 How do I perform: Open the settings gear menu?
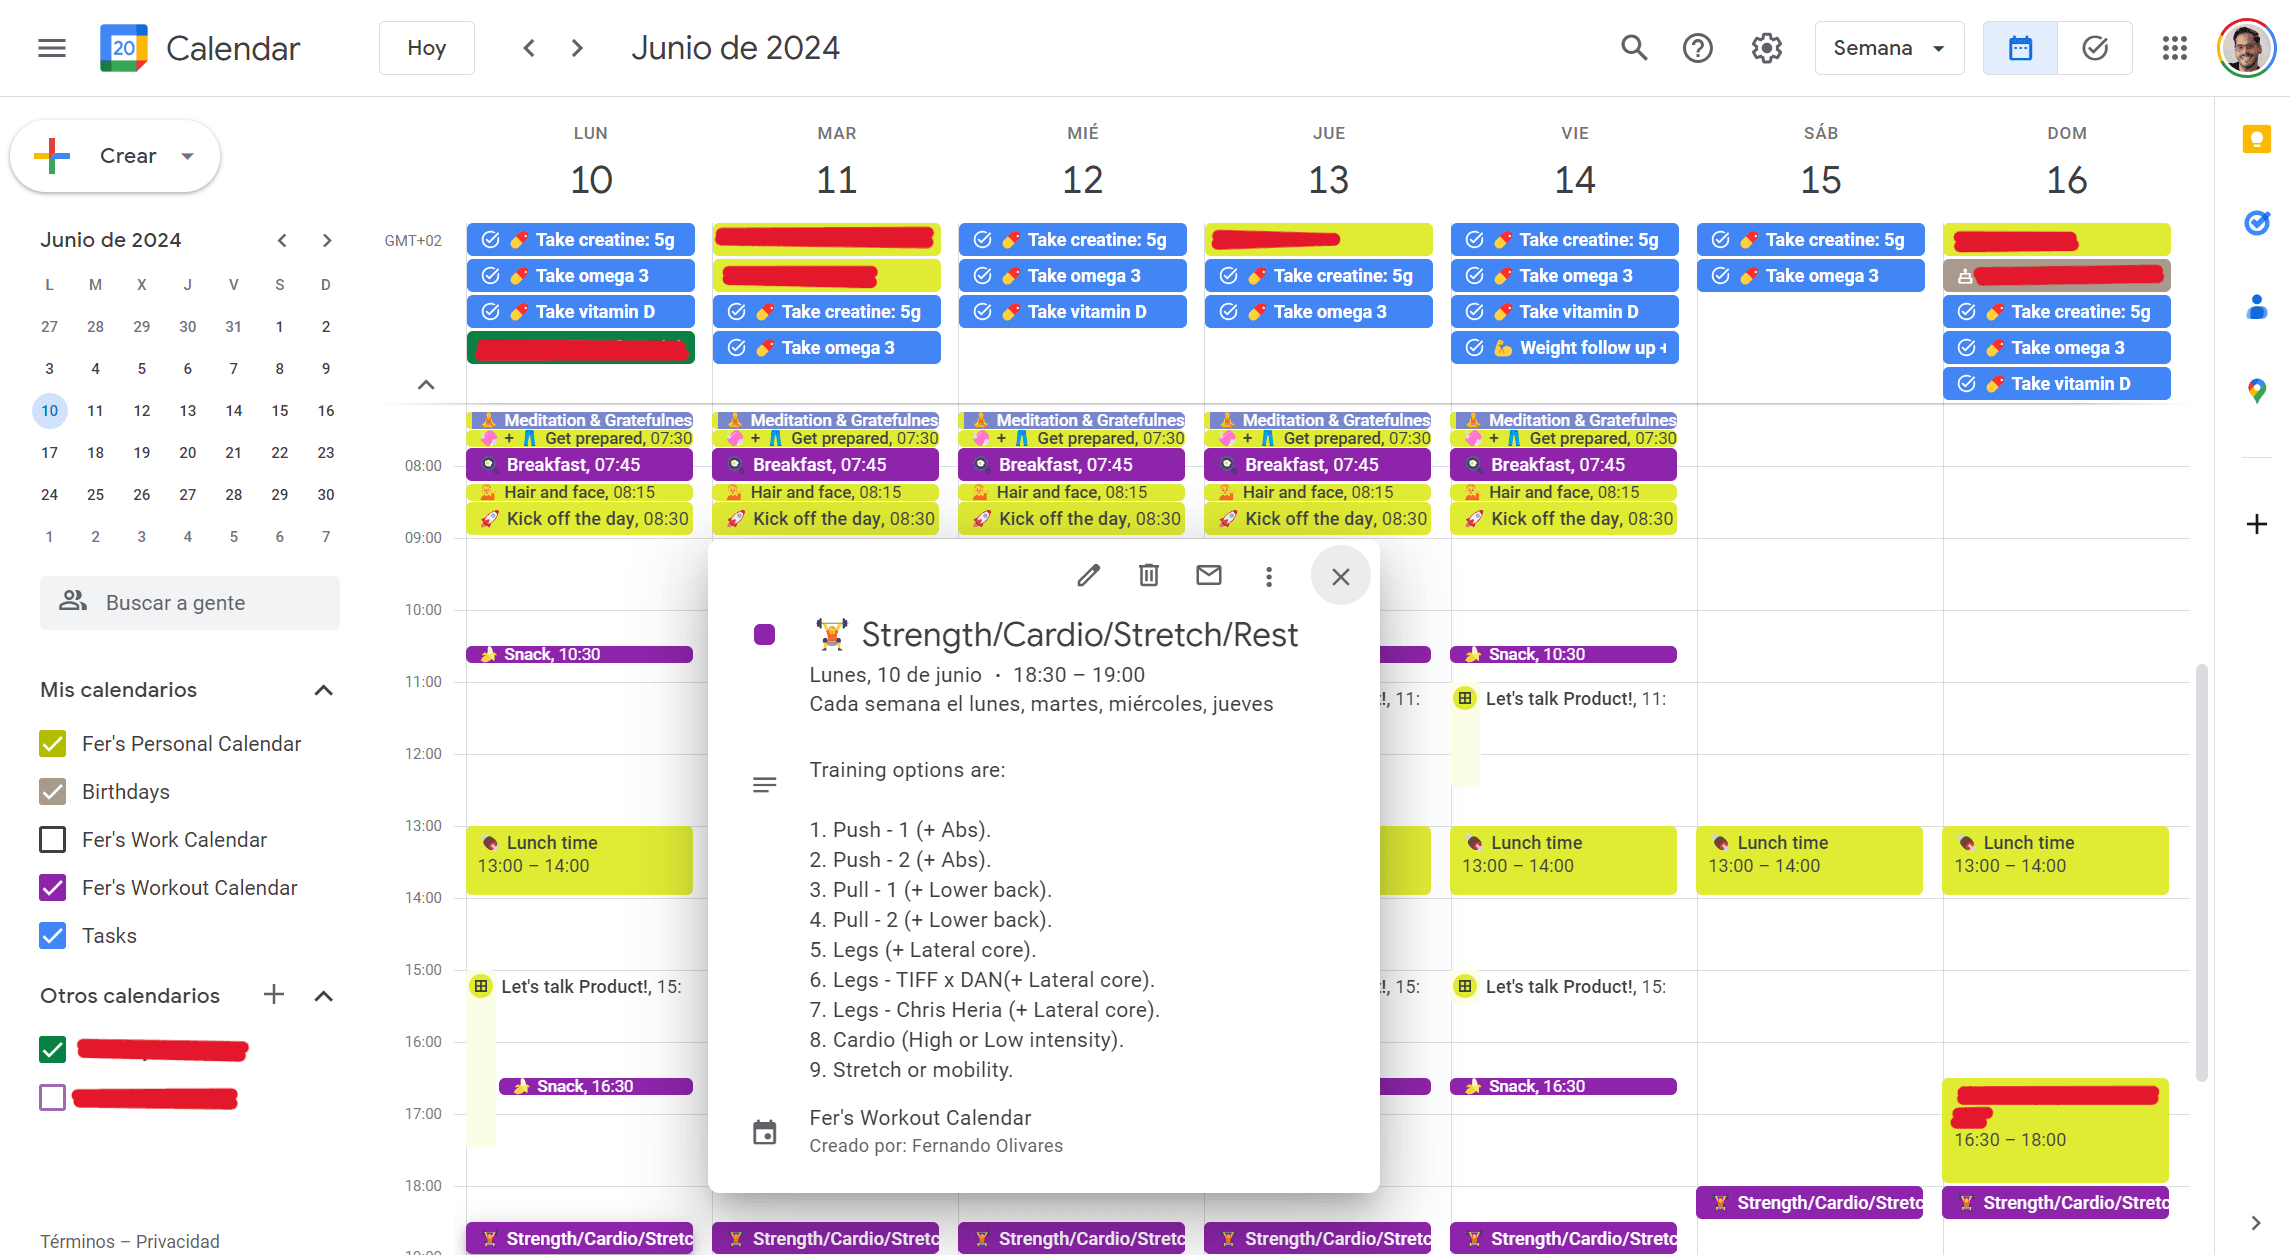point(1766,48)
